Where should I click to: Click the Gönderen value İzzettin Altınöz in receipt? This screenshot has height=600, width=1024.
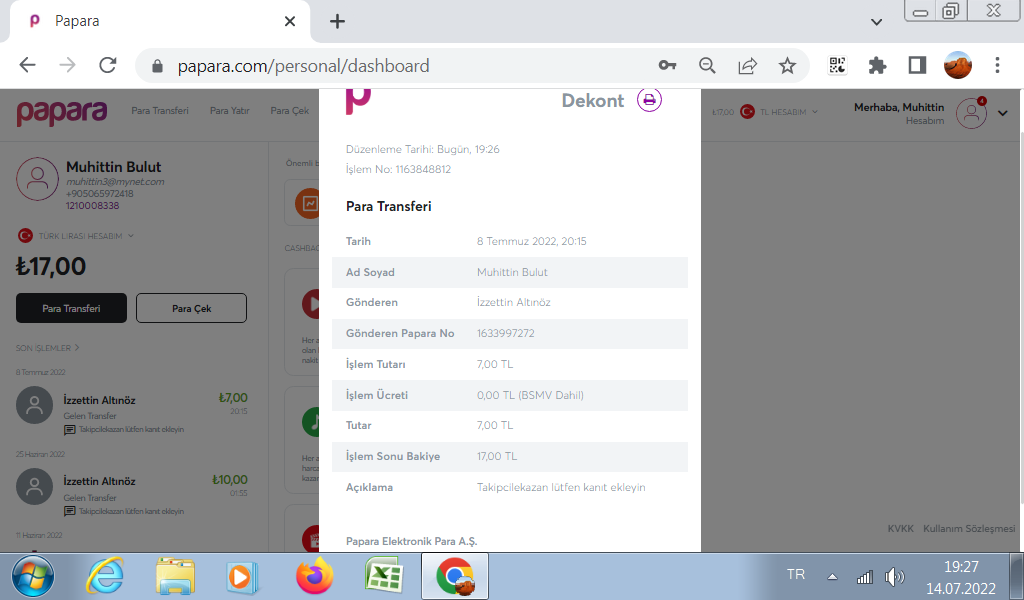tap(513, 303)
